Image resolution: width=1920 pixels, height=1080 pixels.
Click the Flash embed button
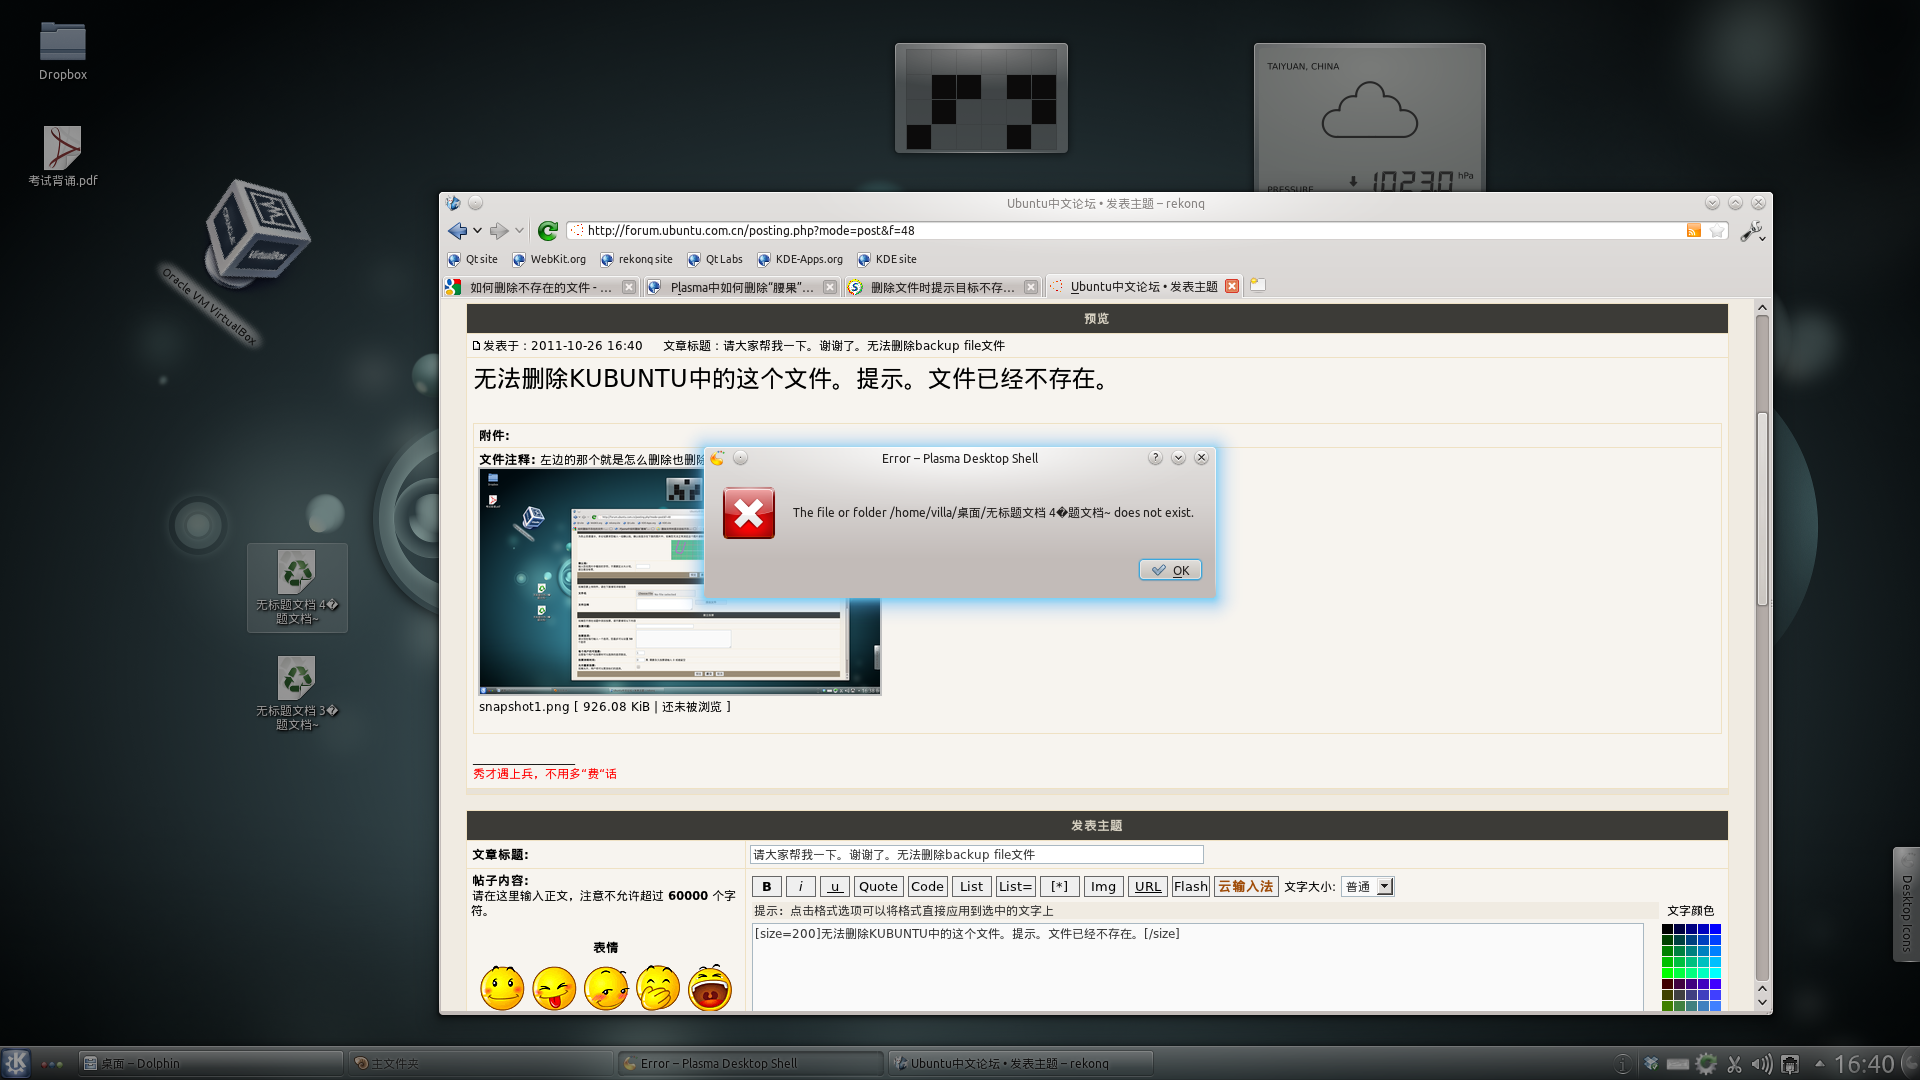click(x=1191, y=887)
